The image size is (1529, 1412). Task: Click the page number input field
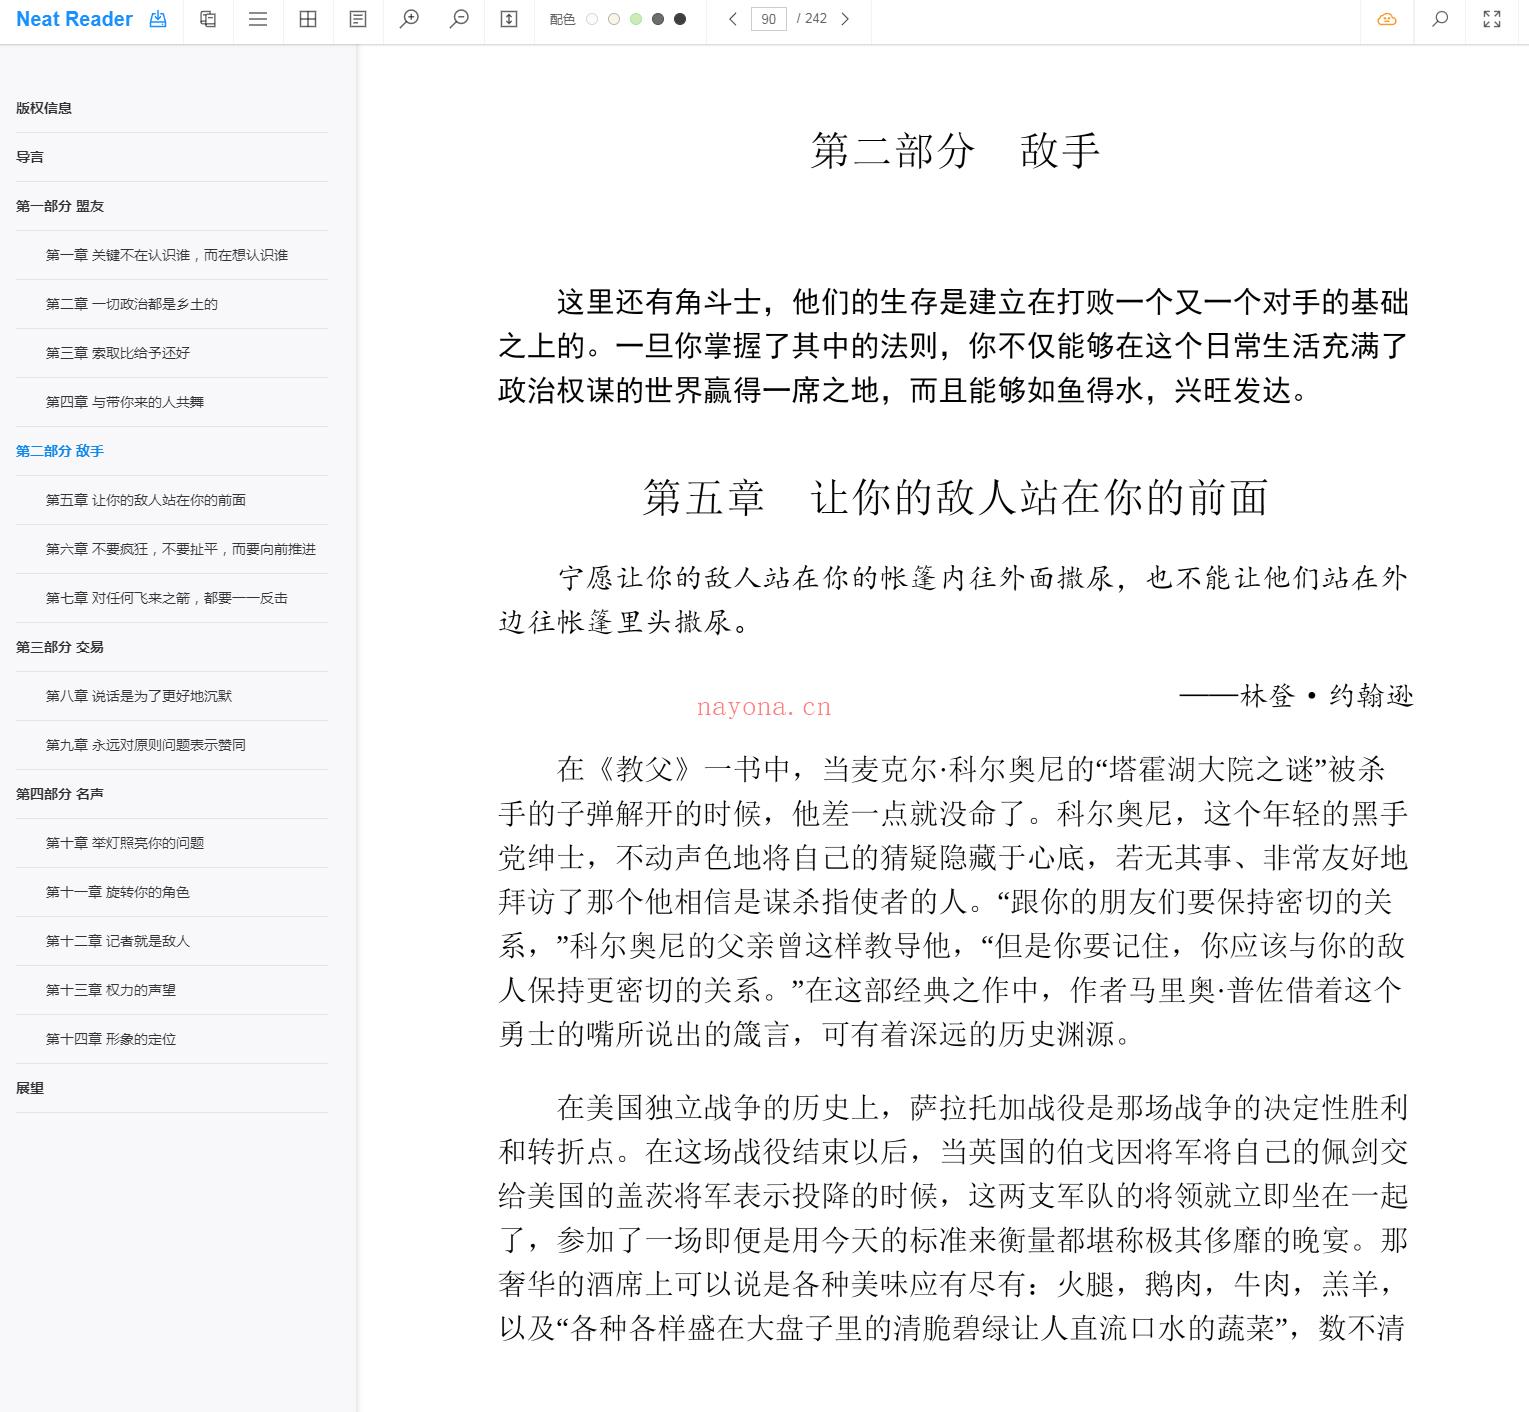(769, 19)
